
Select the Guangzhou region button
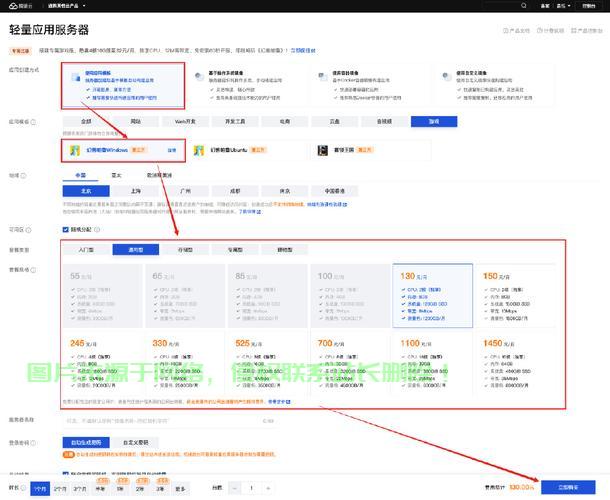coord(185,191)
